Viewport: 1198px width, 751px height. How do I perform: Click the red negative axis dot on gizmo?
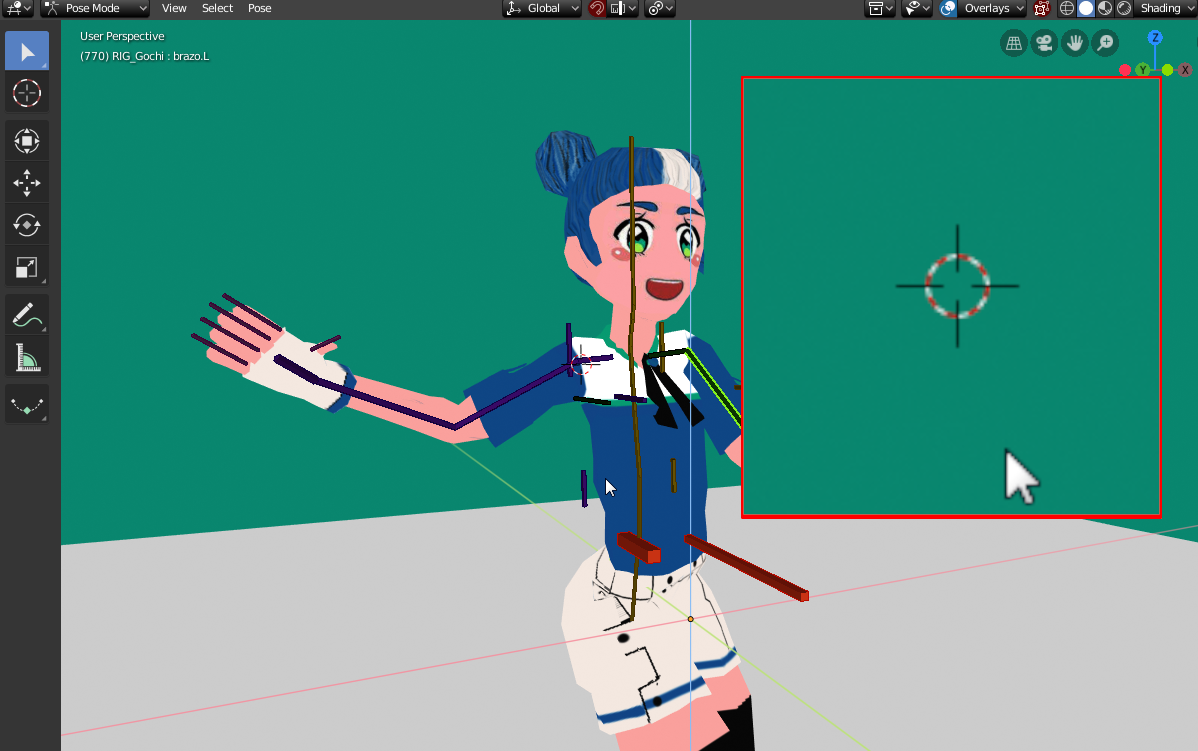1125,70
